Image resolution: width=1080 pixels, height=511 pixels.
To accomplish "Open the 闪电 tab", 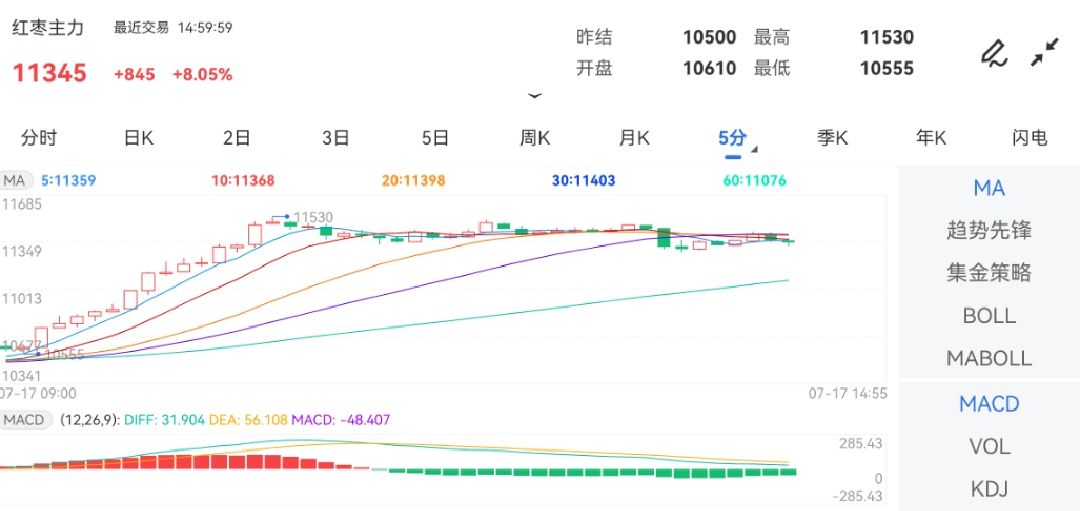I will 1030,138.
